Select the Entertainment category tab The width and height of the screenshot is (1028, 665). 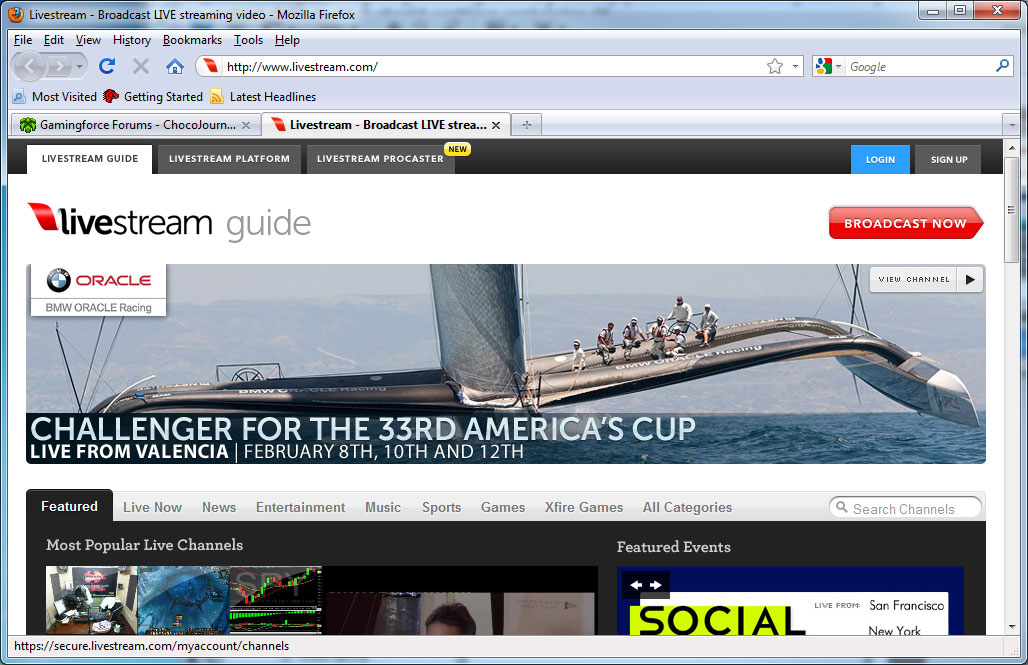pyautogui.click(x=300, y=507)
